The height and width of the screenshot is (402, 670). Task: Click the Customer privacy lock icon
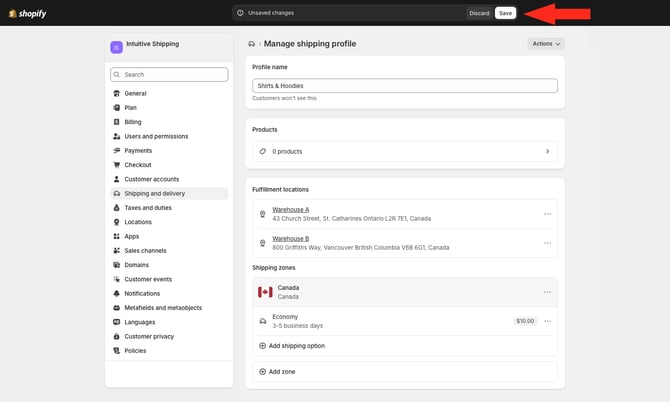coord(116,337)
